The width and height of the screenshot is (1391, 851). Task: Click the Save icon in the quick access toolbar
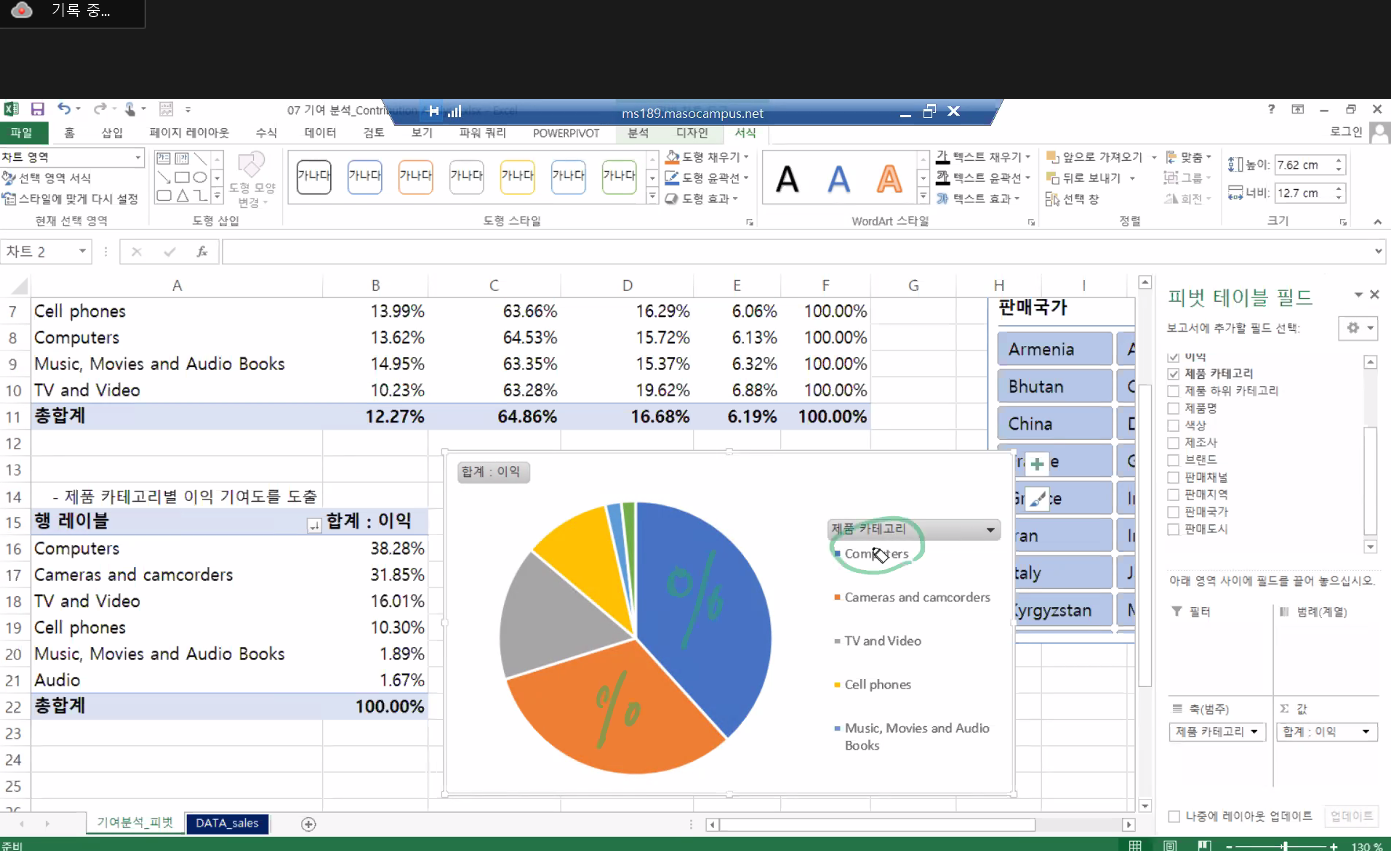37,109
